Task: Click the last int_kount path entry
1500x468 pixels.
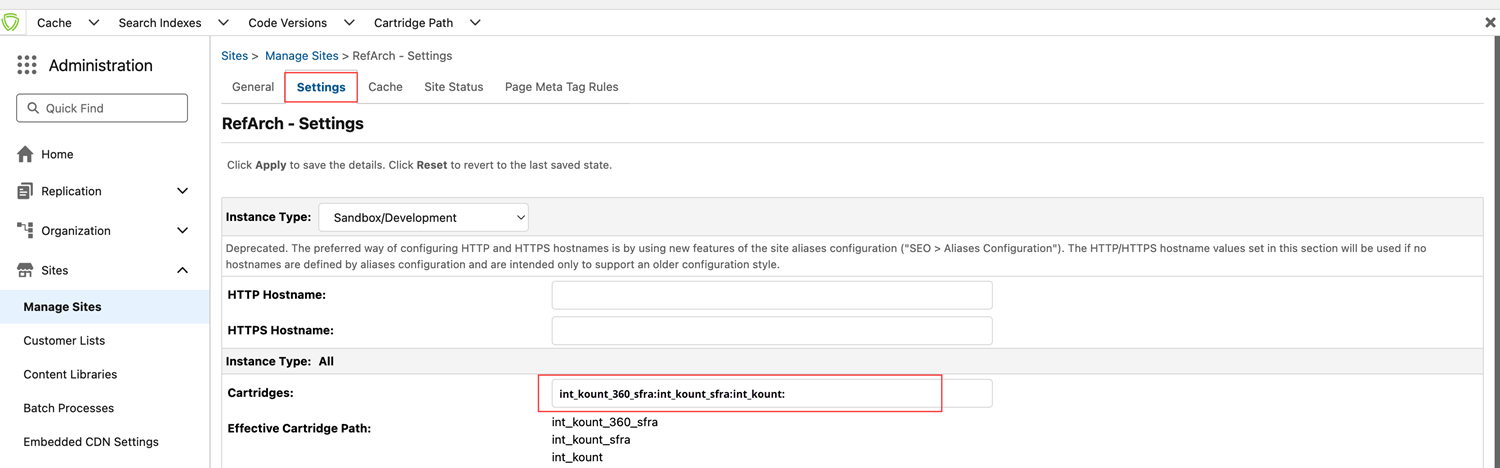Action: (x=577, y=457)
